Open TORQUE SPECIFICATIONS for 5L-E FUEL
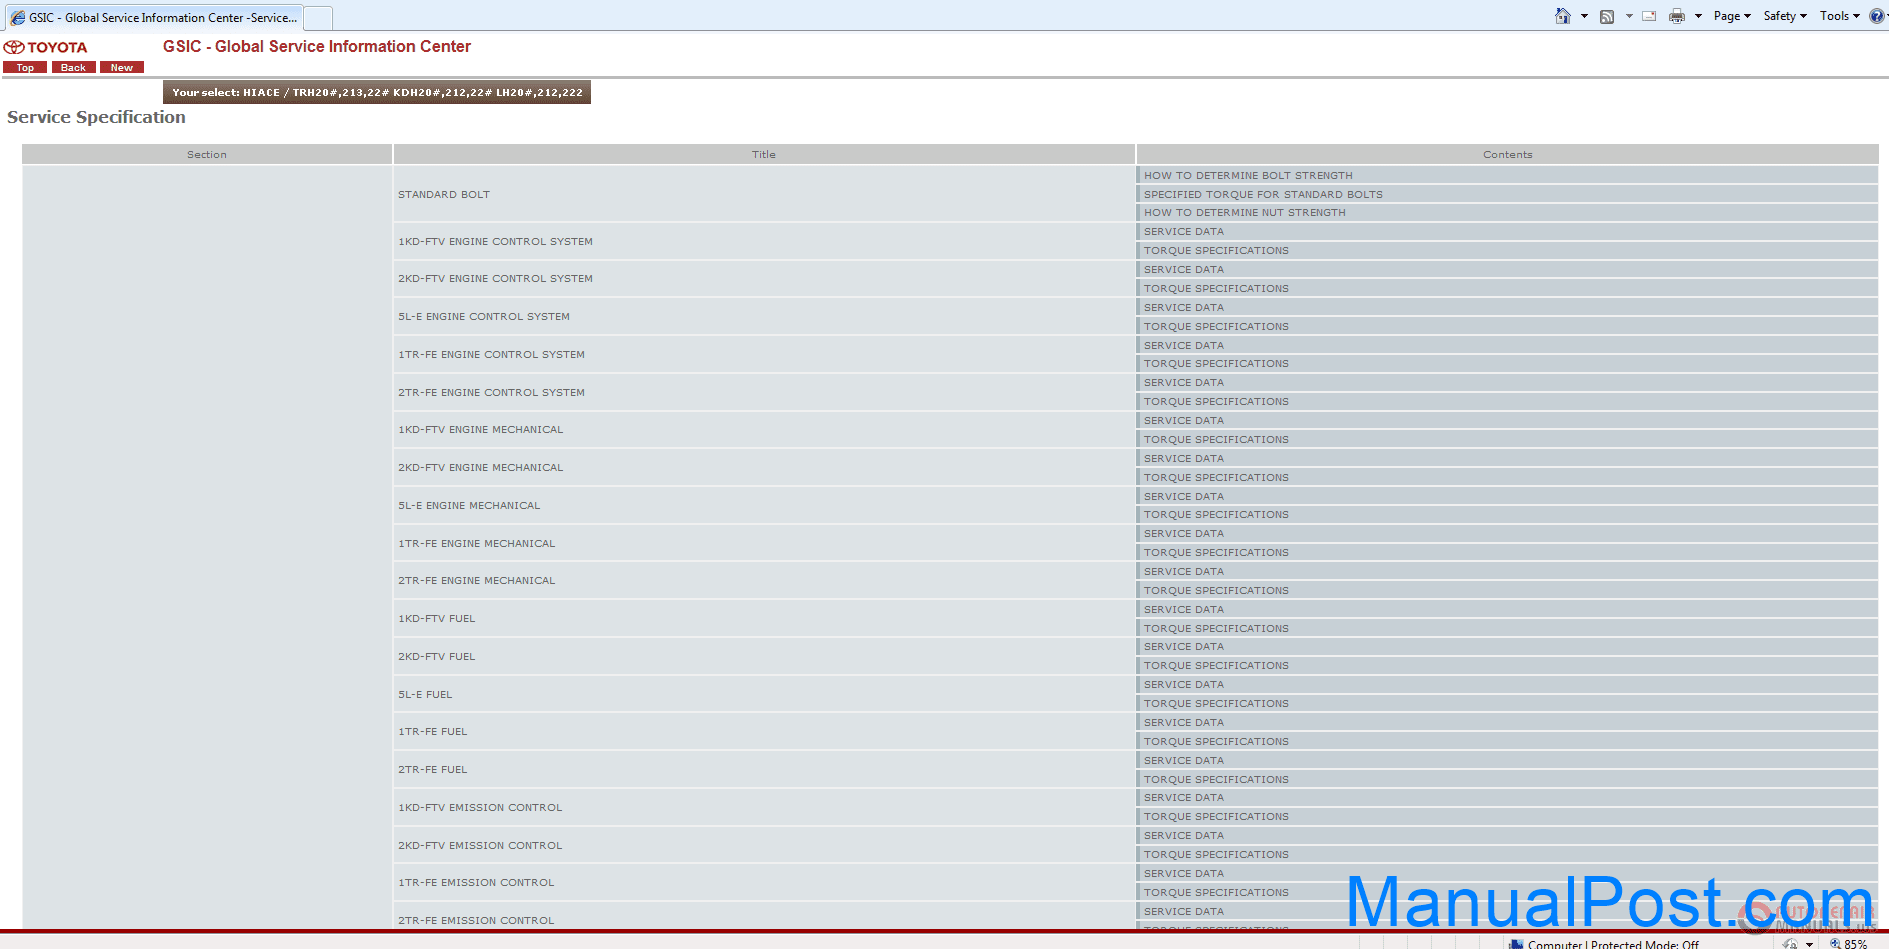Screen dimensions: 1889x949 pyautogui.click(x=1216, y=703)
